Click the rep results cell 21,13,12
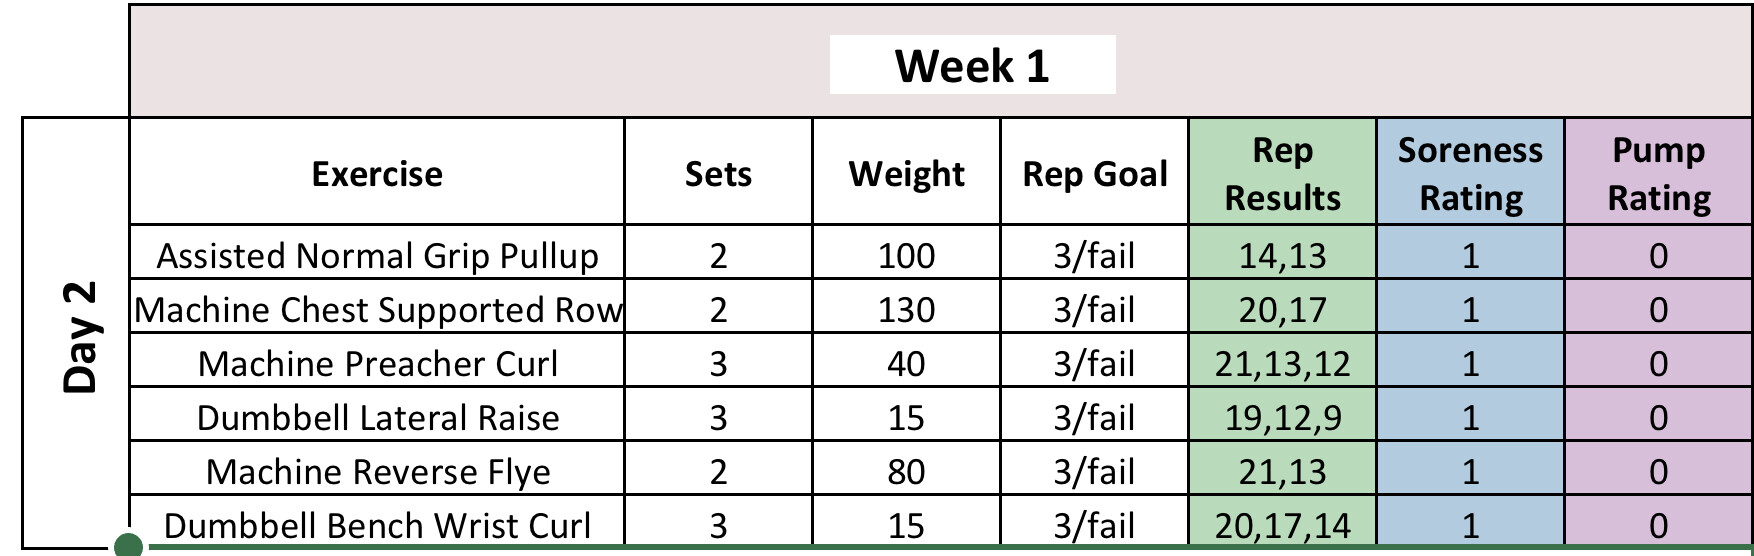Viewport: 1754px width, 556px height. (1282, 364)
